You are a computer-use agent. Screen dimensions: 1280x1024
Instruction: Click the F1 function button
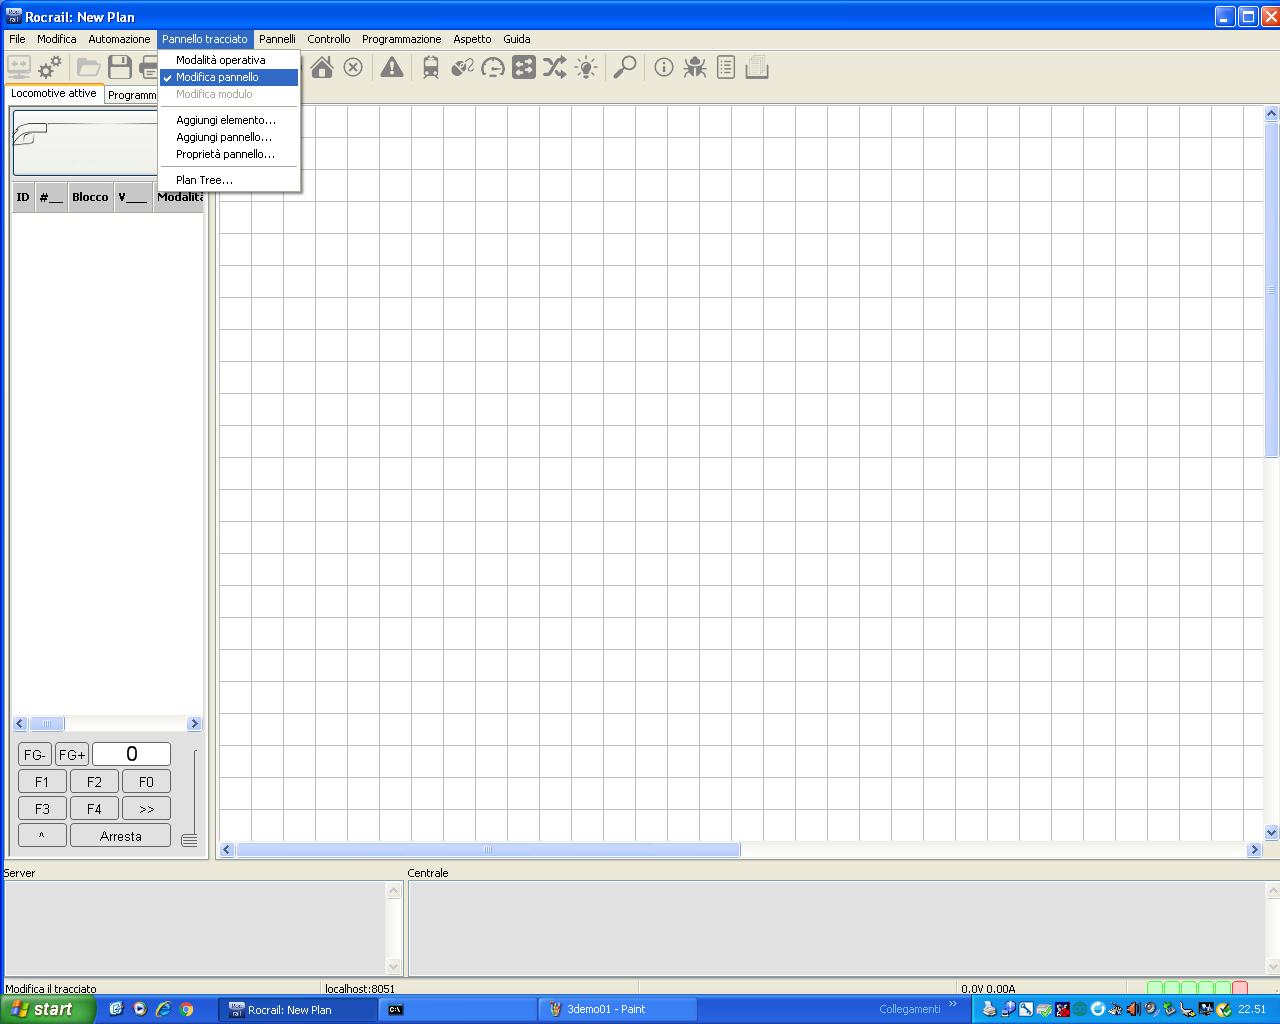pyautogui.click(x=42, y=782)
